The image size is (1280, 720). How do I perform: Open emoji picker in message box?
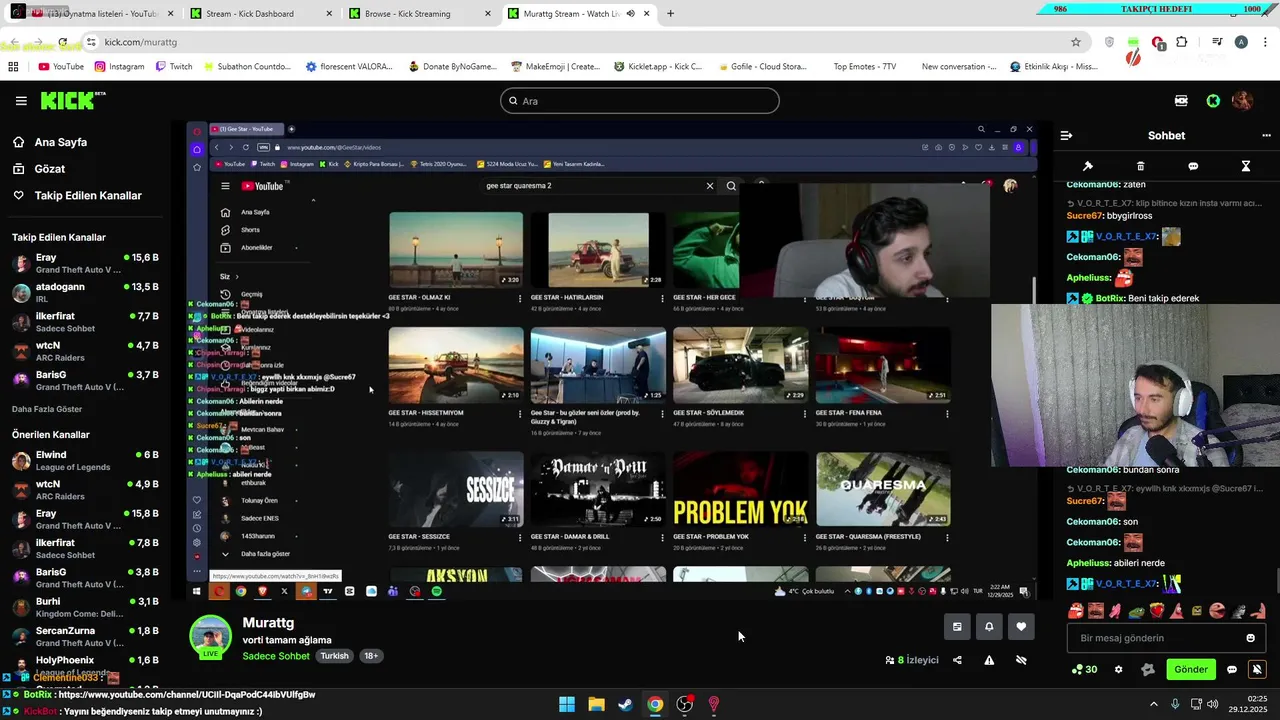pos(1250,638)
